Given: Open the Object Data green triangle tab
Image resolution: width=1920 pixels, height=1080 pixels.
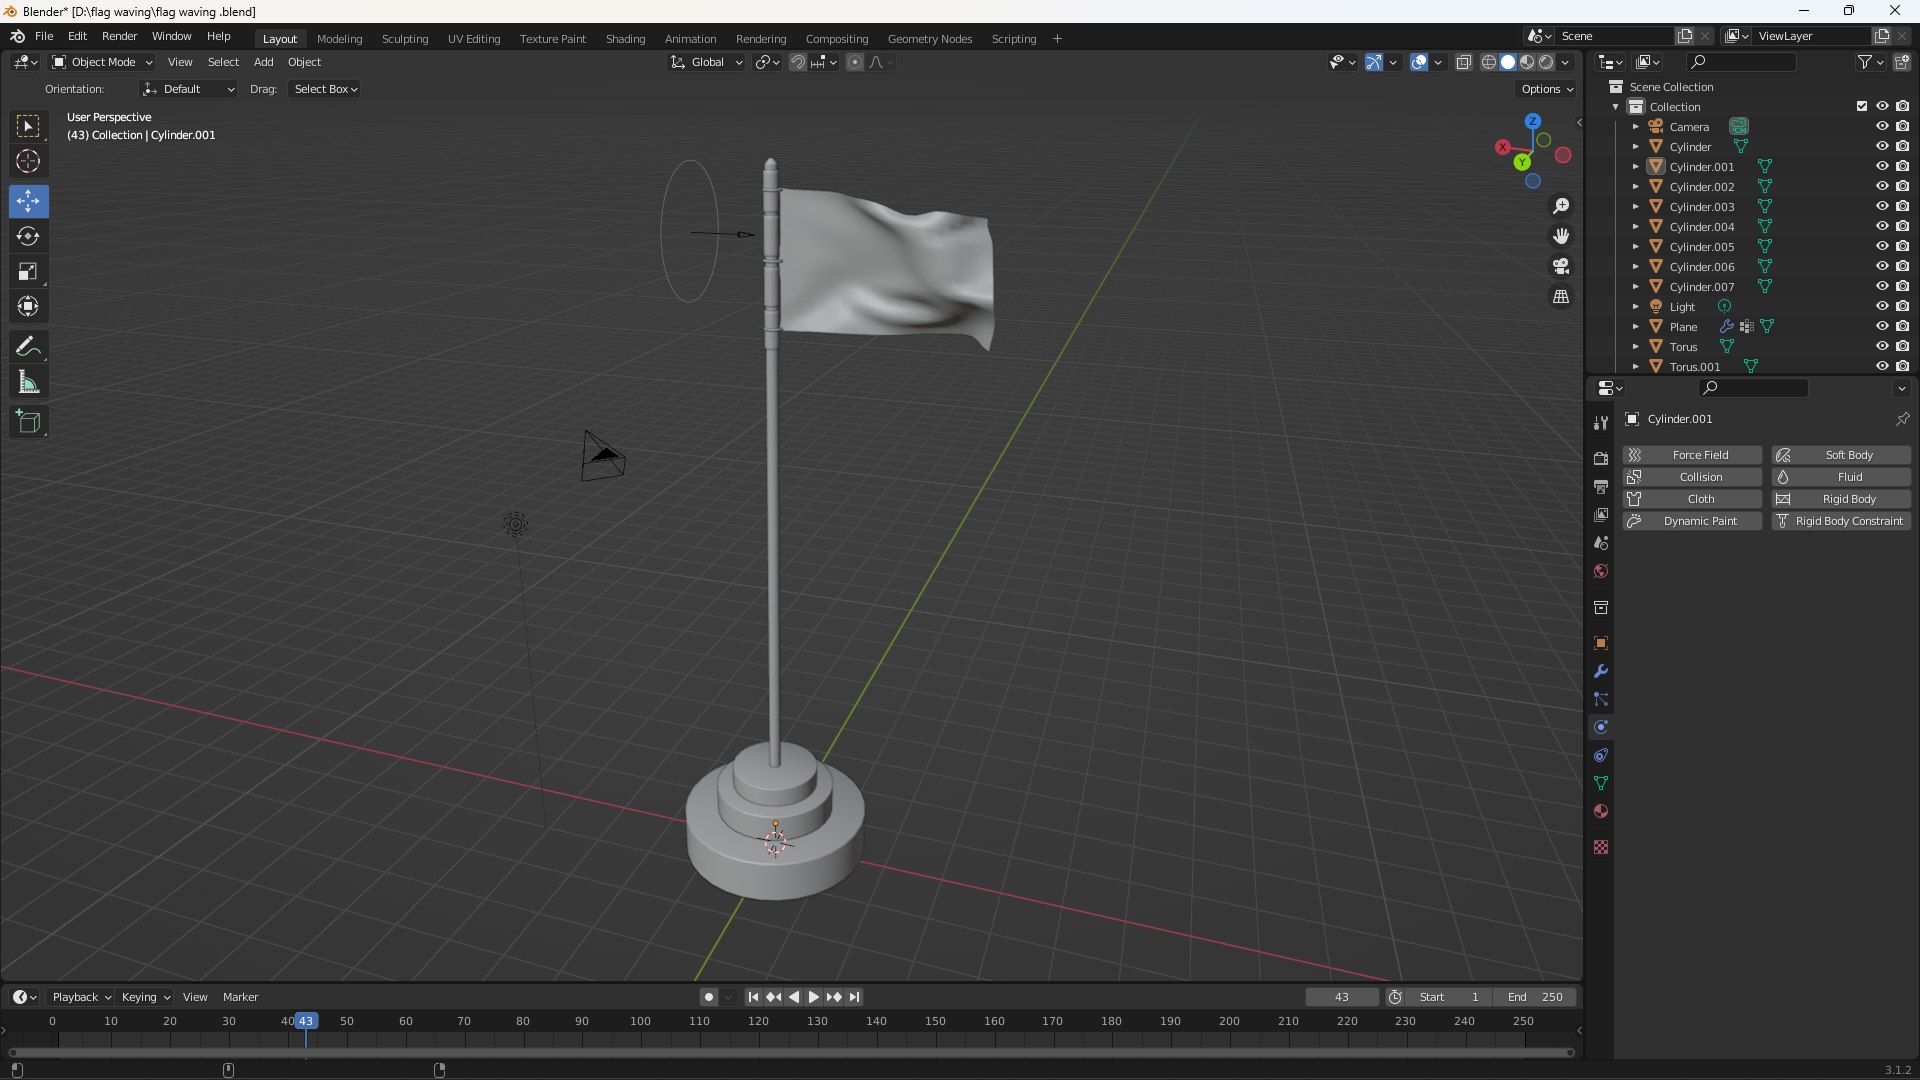Looking at the screenshot, I should [x=1600, y=783].
